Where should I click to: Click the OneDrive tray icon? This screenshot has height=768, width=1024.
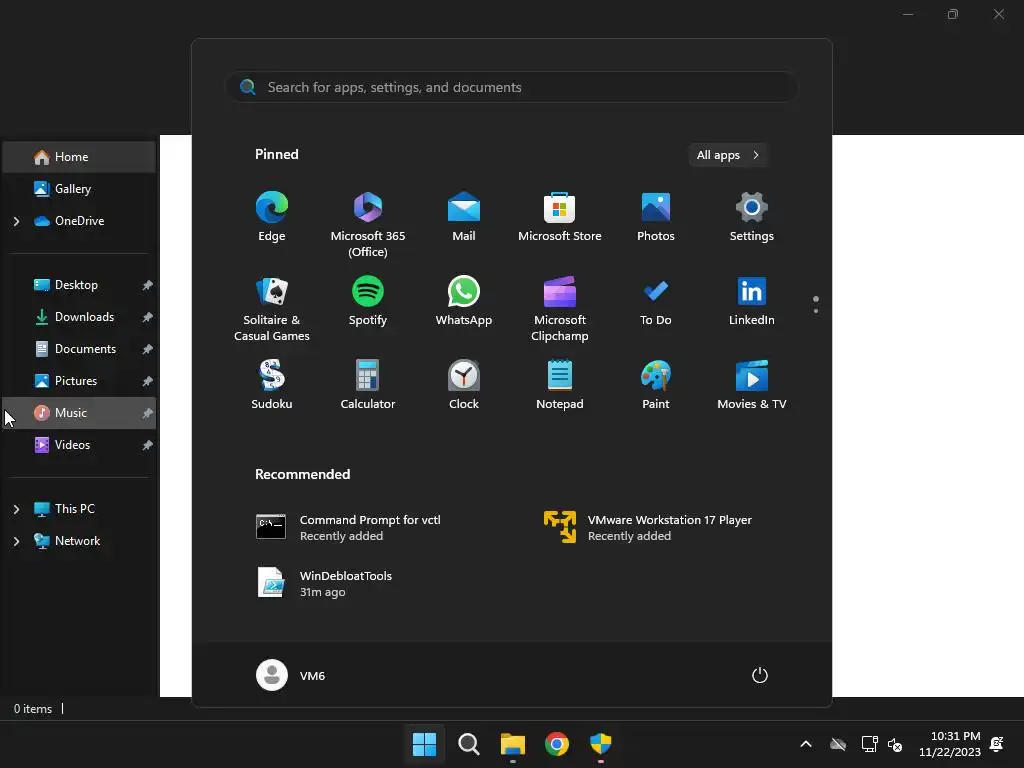pos(838,744)
